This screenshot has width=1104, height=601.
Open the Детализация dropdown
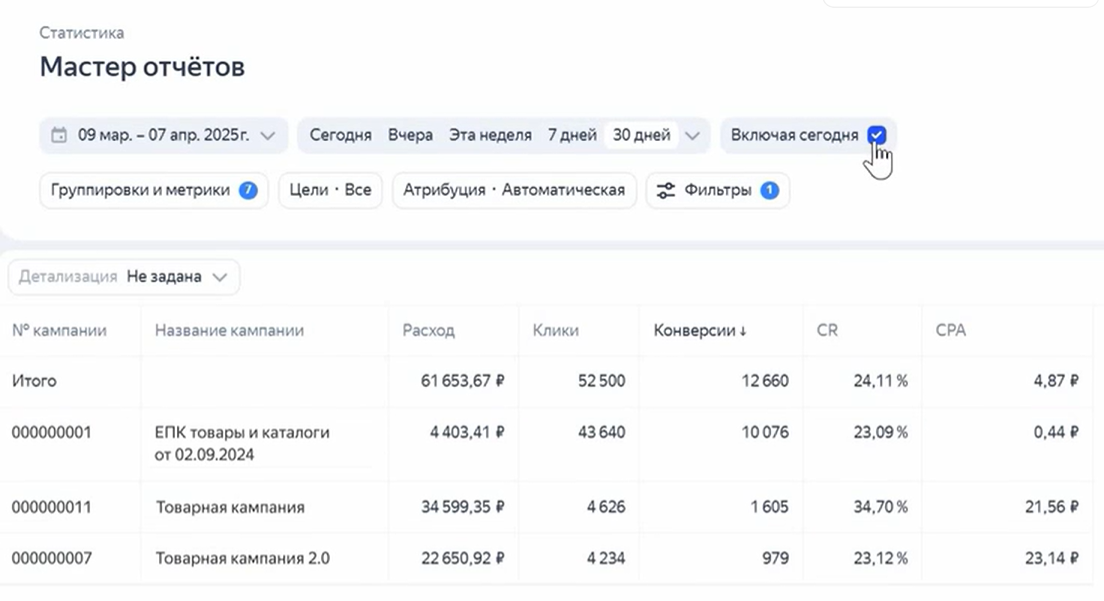coord(124,277)
